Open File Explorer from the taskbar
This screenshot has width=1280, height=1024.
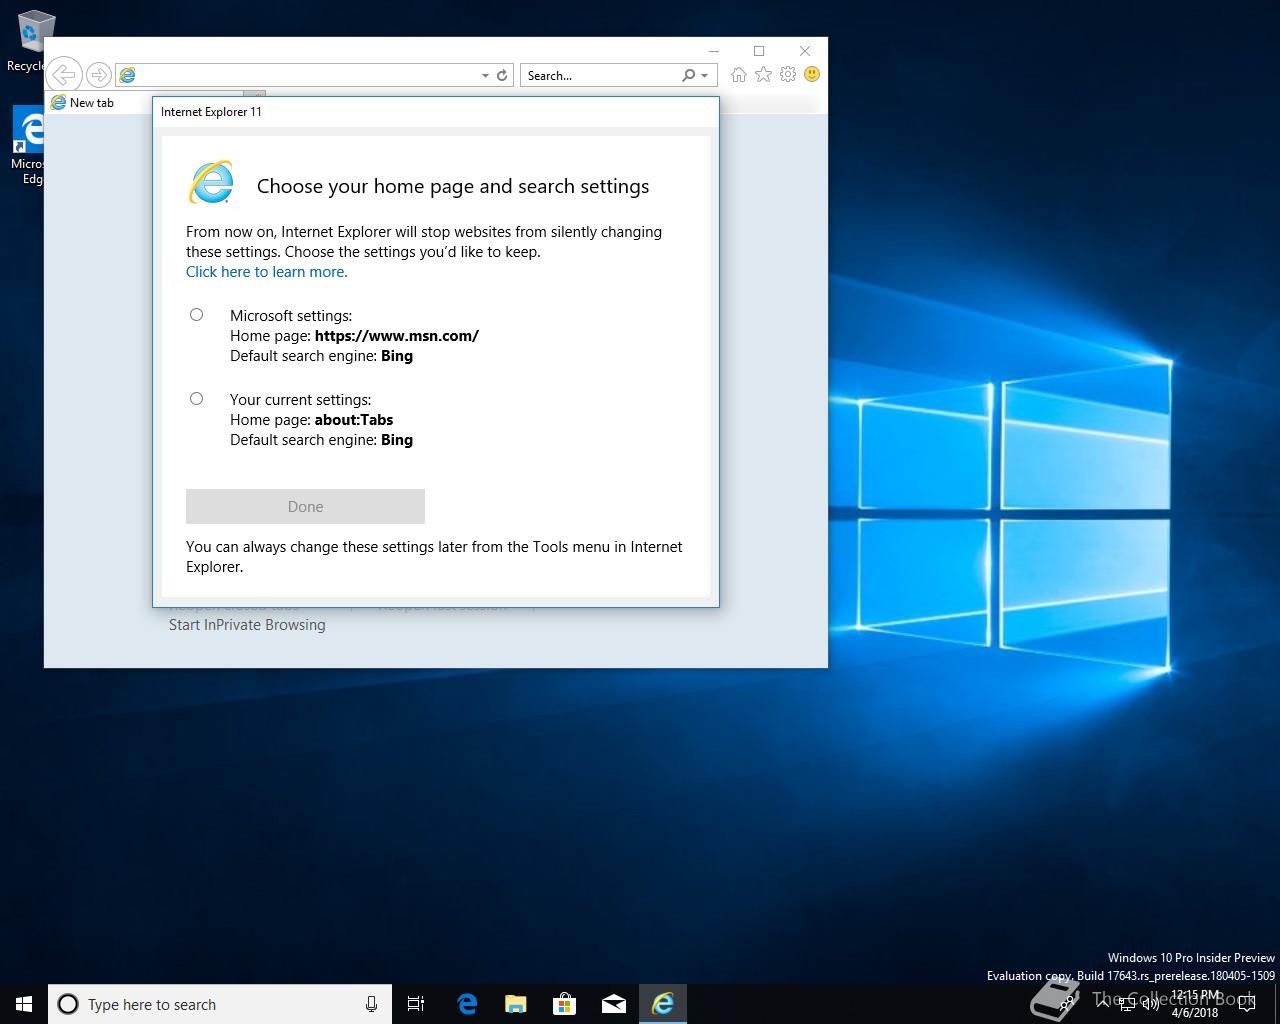point(516,1004)
